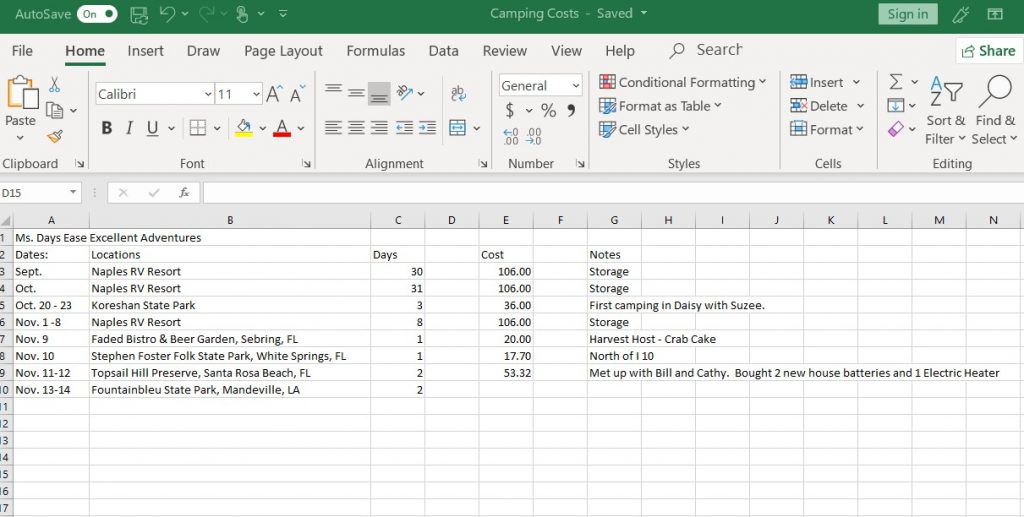Switch to the Data tab
This screenshot has height=517, width=1024.
pos(443,51)
